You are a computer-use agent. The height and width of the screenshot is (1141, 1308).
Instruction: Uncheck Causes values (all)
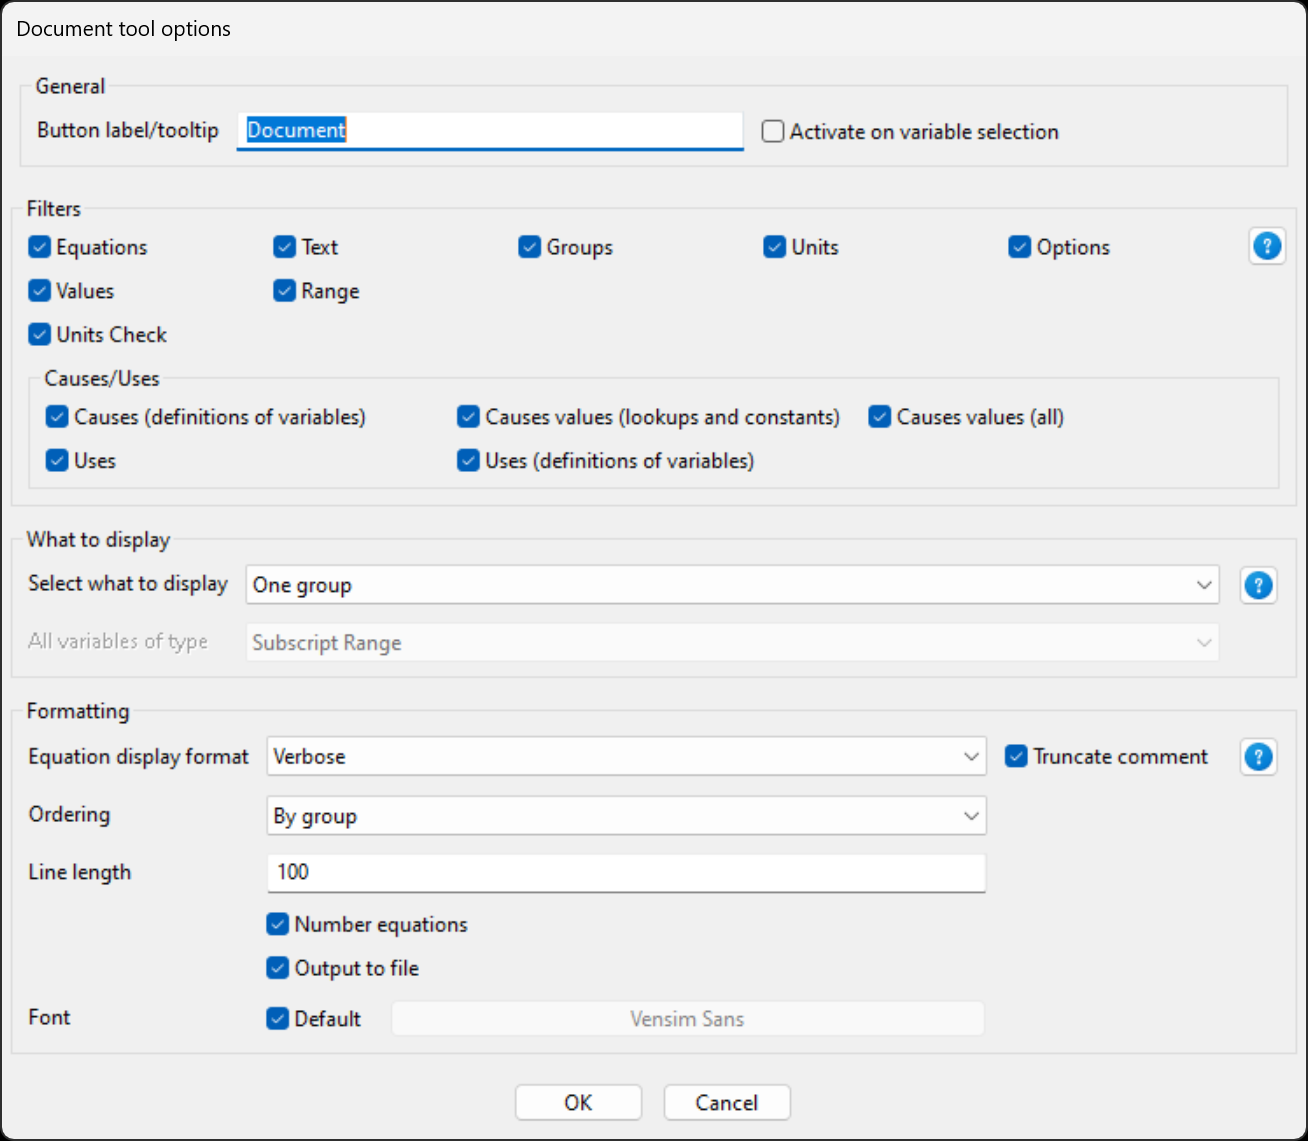880,417
